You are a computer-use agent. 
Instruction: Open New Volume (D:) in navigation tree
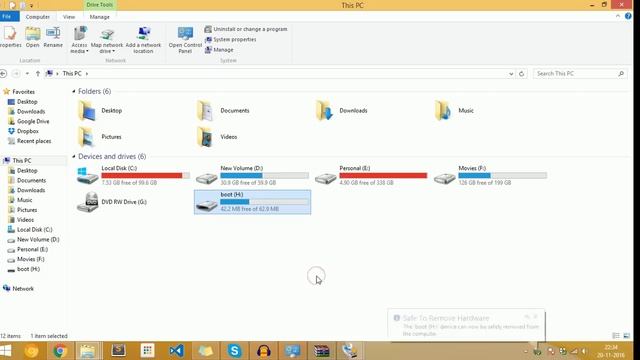click(x=38, y=240)
